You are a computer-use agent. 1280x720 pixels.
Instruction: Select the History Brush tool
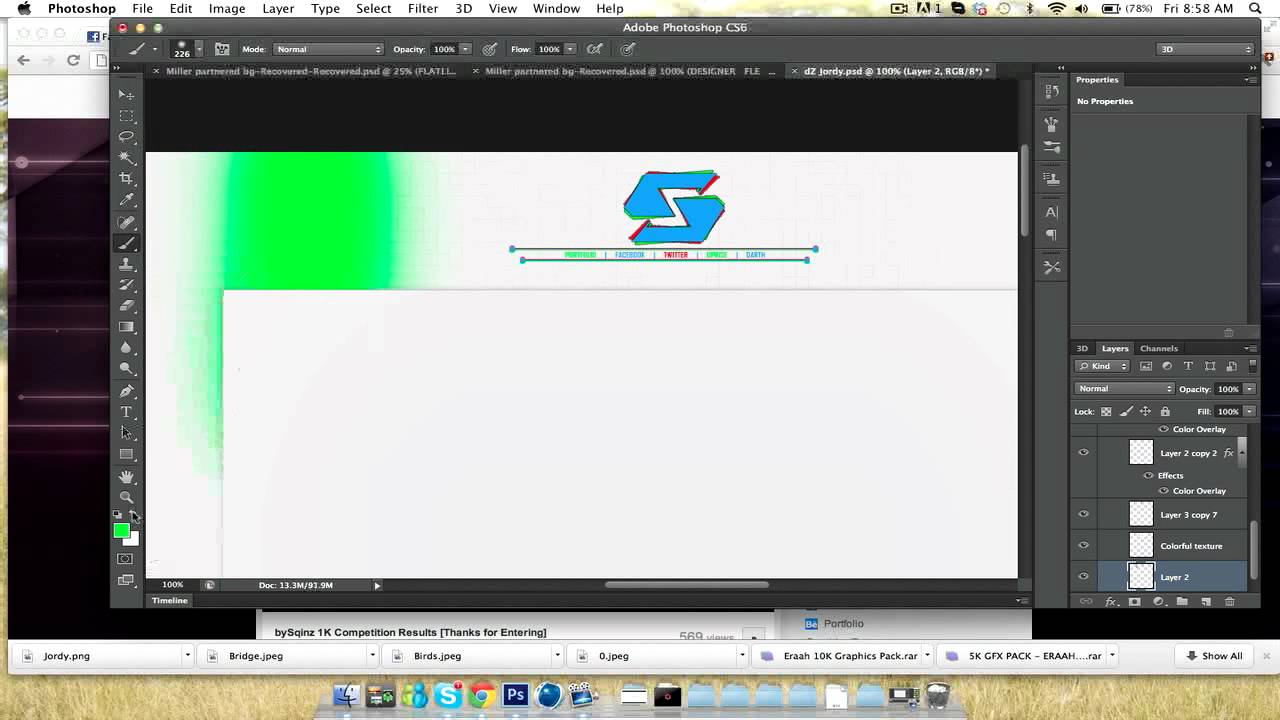(126, 285)
